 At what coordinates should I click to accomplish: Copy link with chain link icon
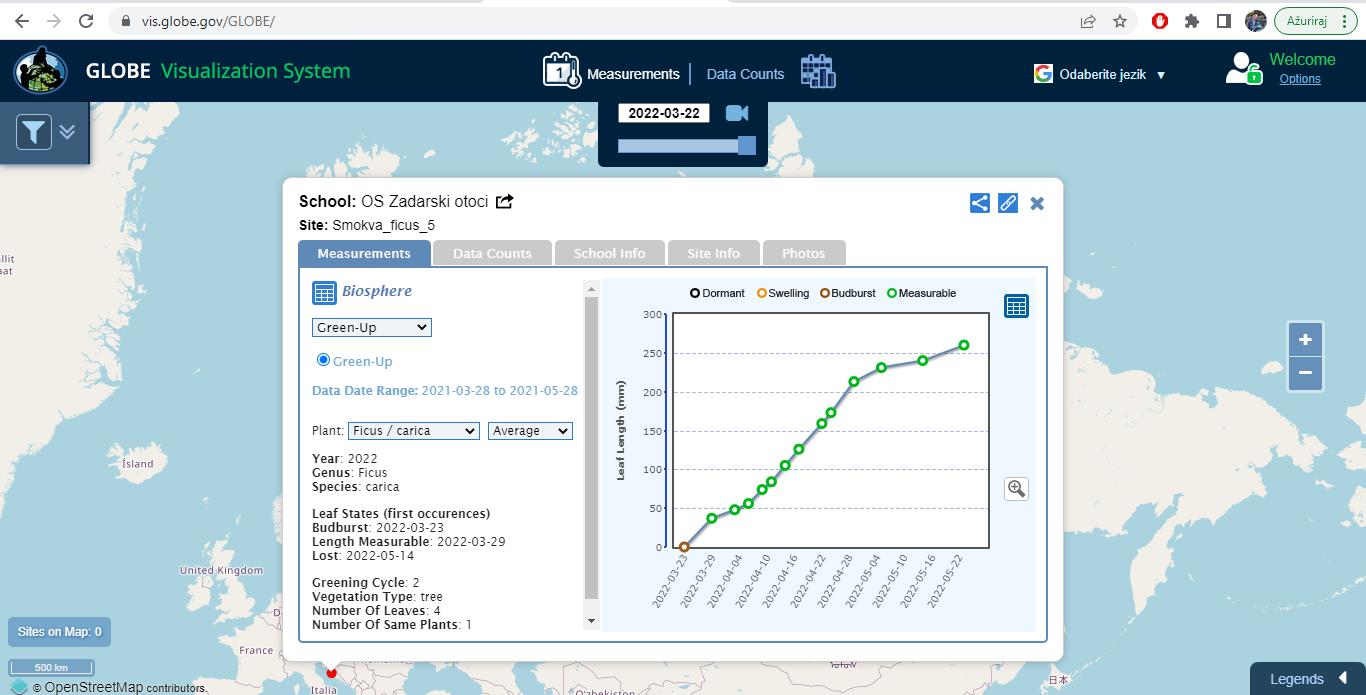click(x=1008, y=203)
